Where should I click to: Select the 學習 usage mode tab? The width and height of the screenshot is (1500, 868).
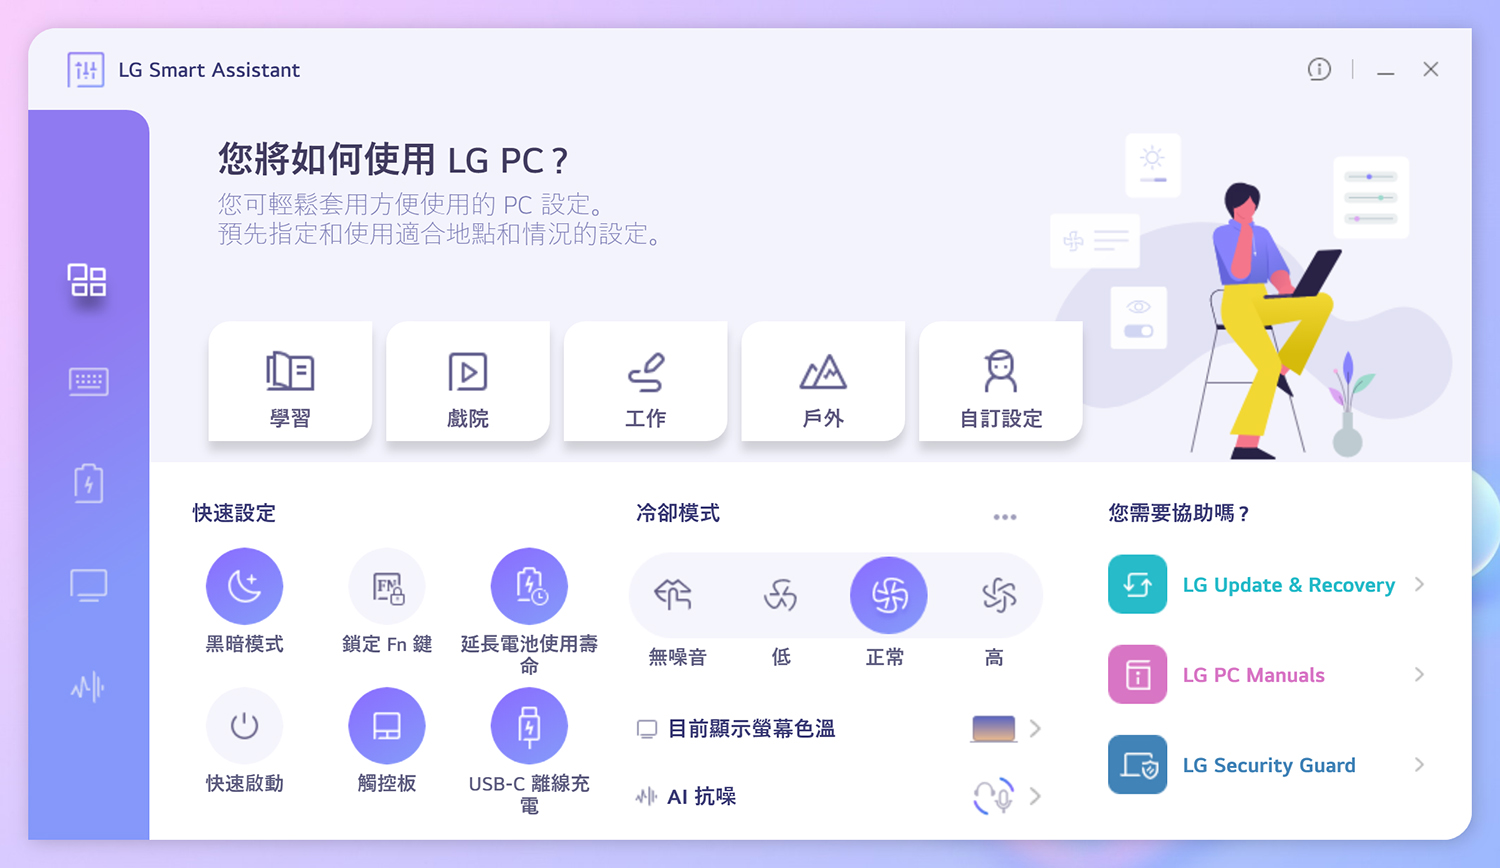(x=290, y=381)
